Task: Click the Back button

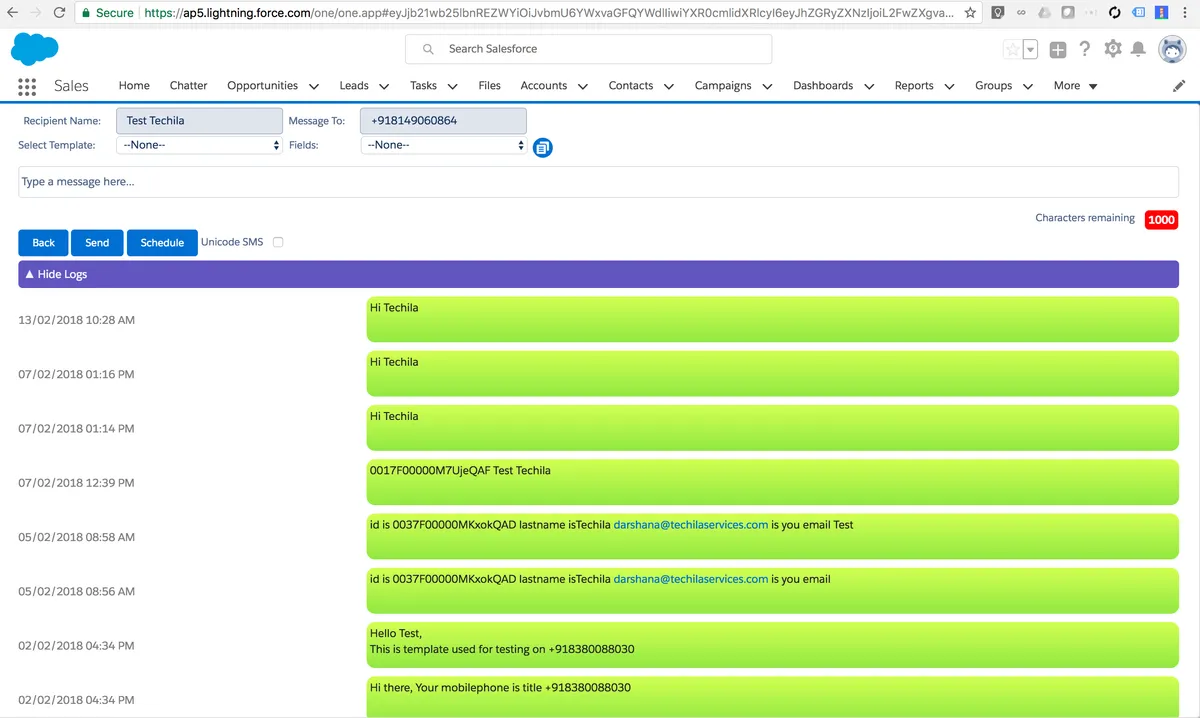Action: pos(43,243)
